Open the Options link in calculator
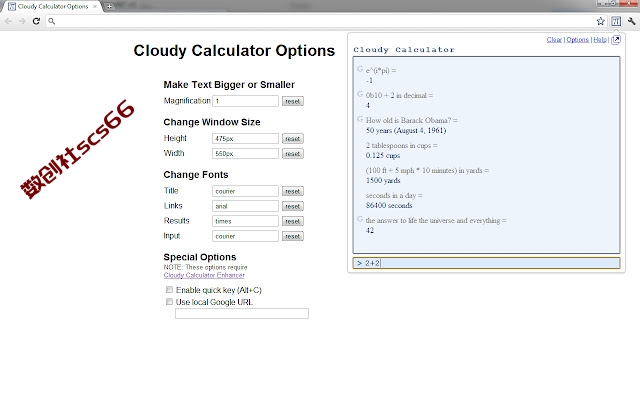The width and height of the screenshot is (640, 400). click(578, 40)
